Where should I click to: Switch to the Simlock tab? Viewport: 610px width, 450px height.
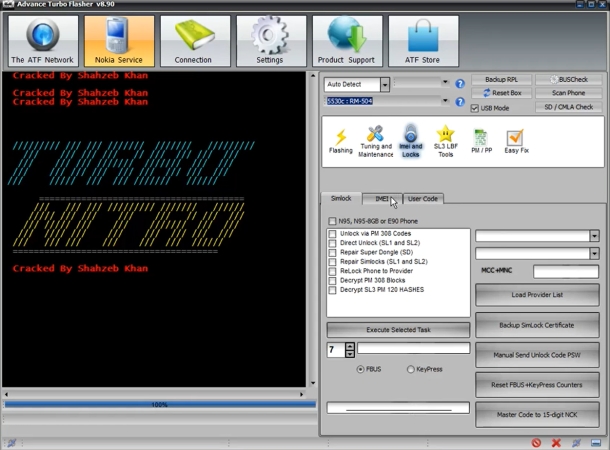(341, 198)
